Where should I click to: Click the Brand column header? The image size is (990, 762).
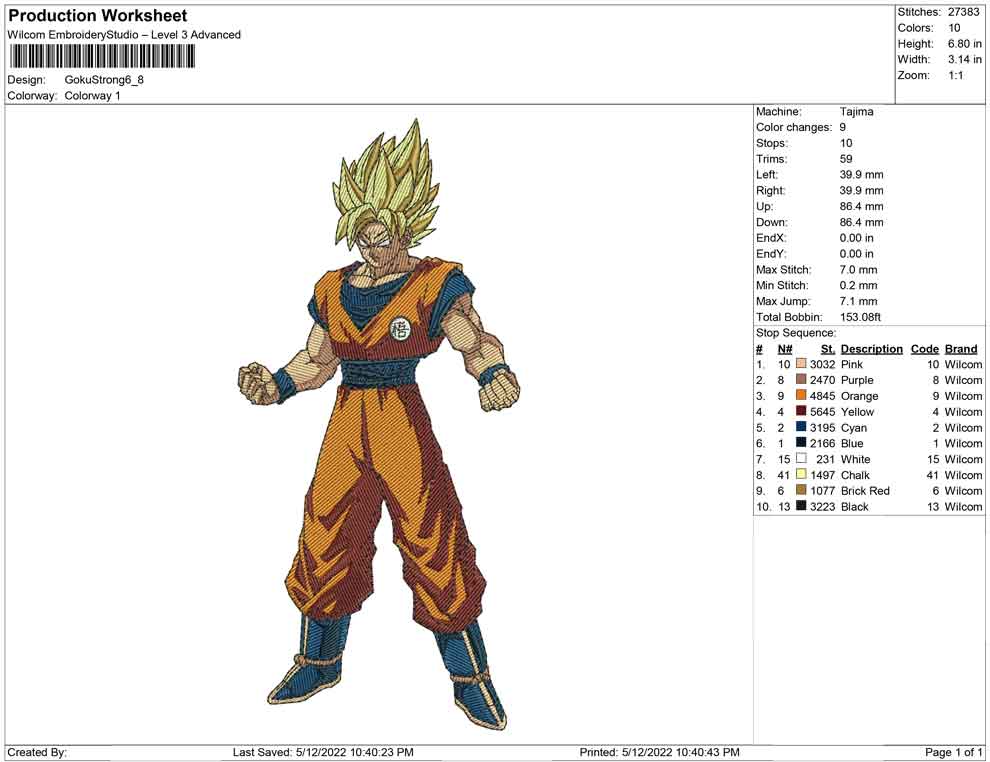[961, 349]
